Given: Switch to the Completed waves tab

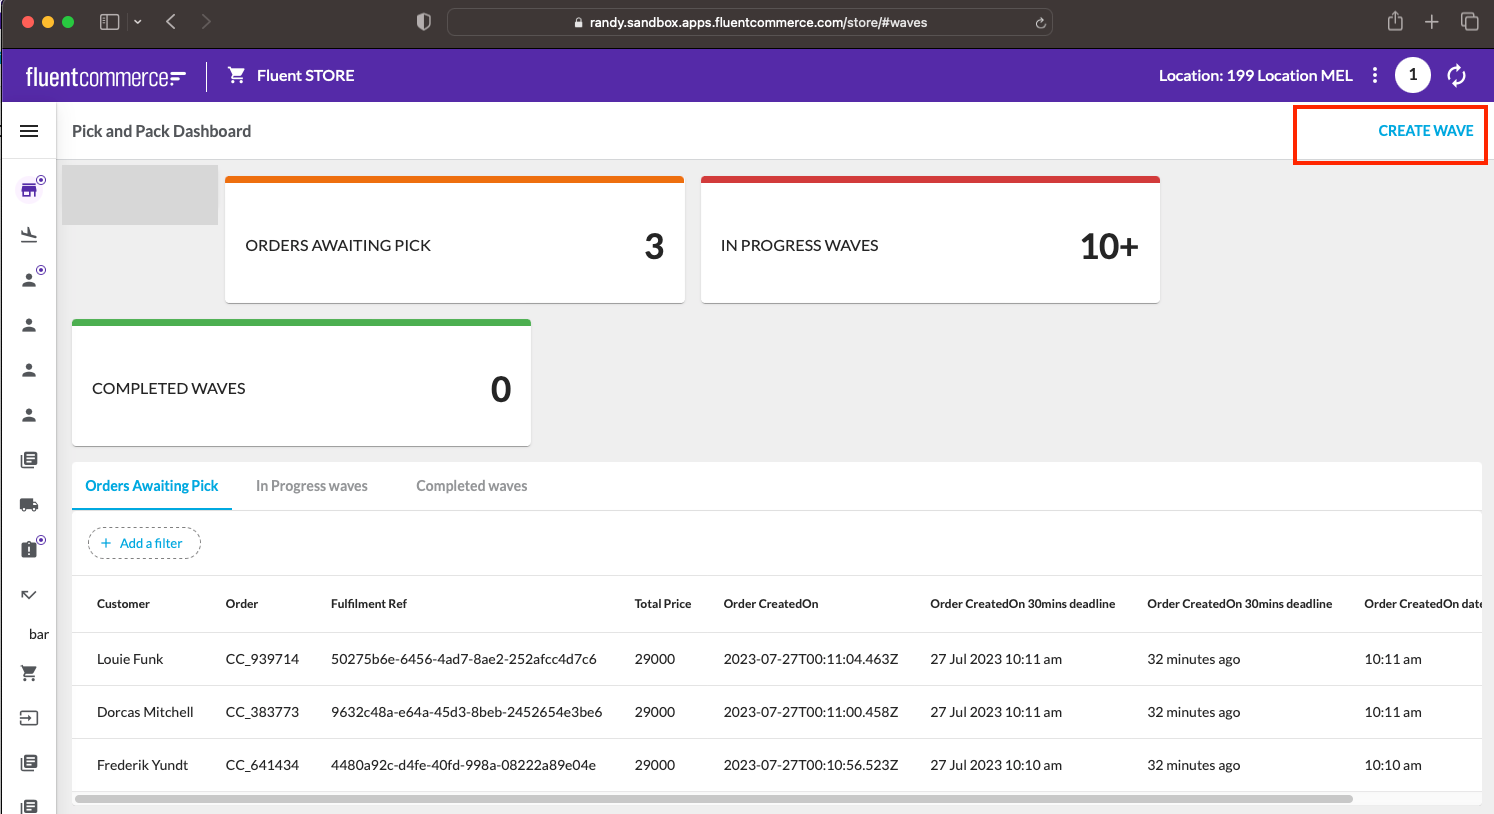Looking at the screenshot, I should point(471,486).
